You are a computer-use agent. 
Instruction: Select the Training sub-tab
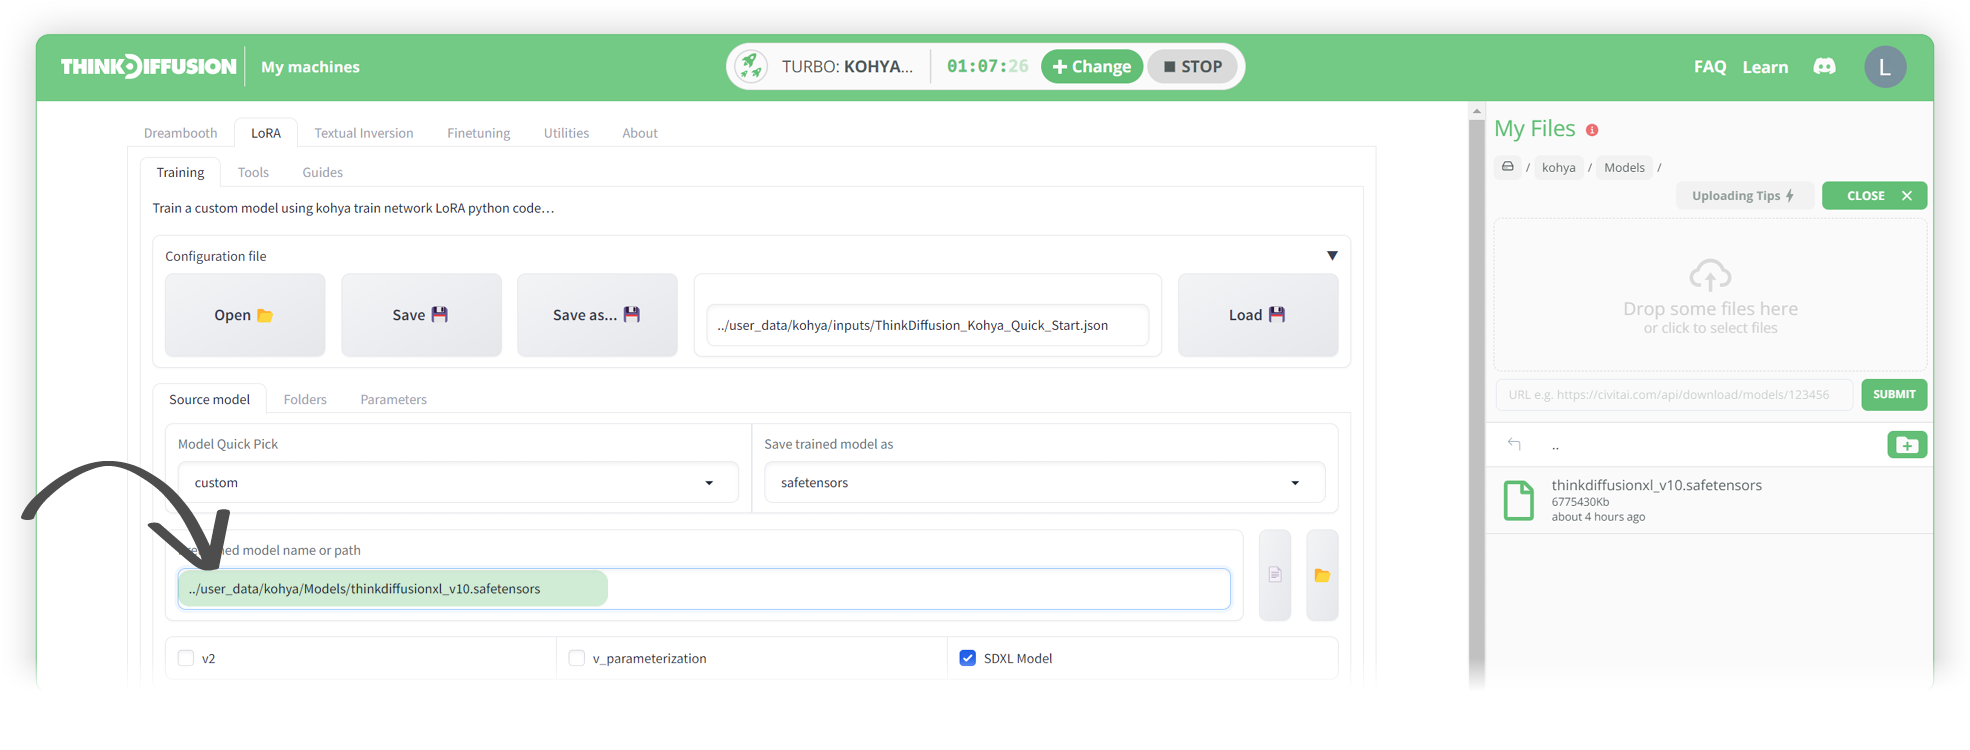click(180, 172)
